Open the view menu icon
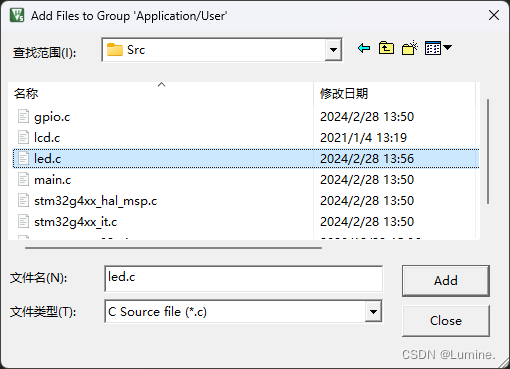Screen dimensions: 510x369 (433, 48)
